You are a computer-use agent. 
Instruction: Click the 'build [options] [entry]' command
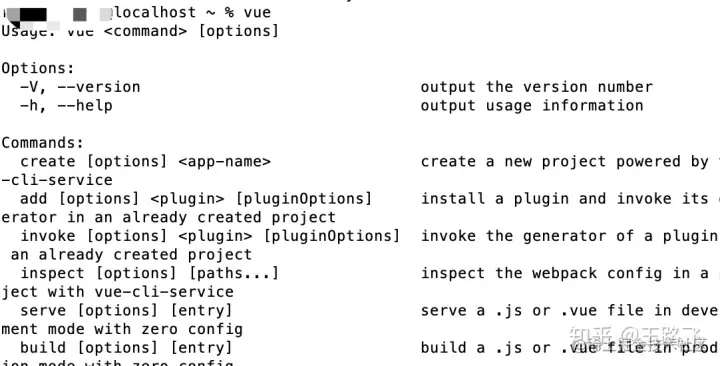pos(126,348)
